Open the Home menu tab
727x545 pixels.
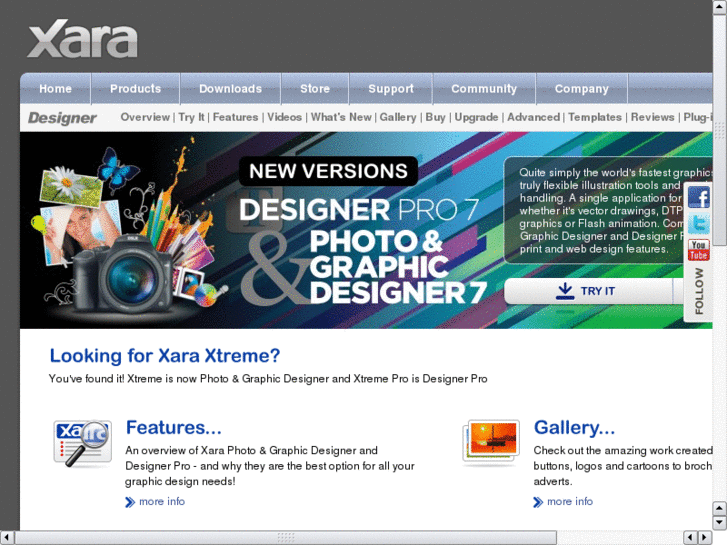pos(55,89)
